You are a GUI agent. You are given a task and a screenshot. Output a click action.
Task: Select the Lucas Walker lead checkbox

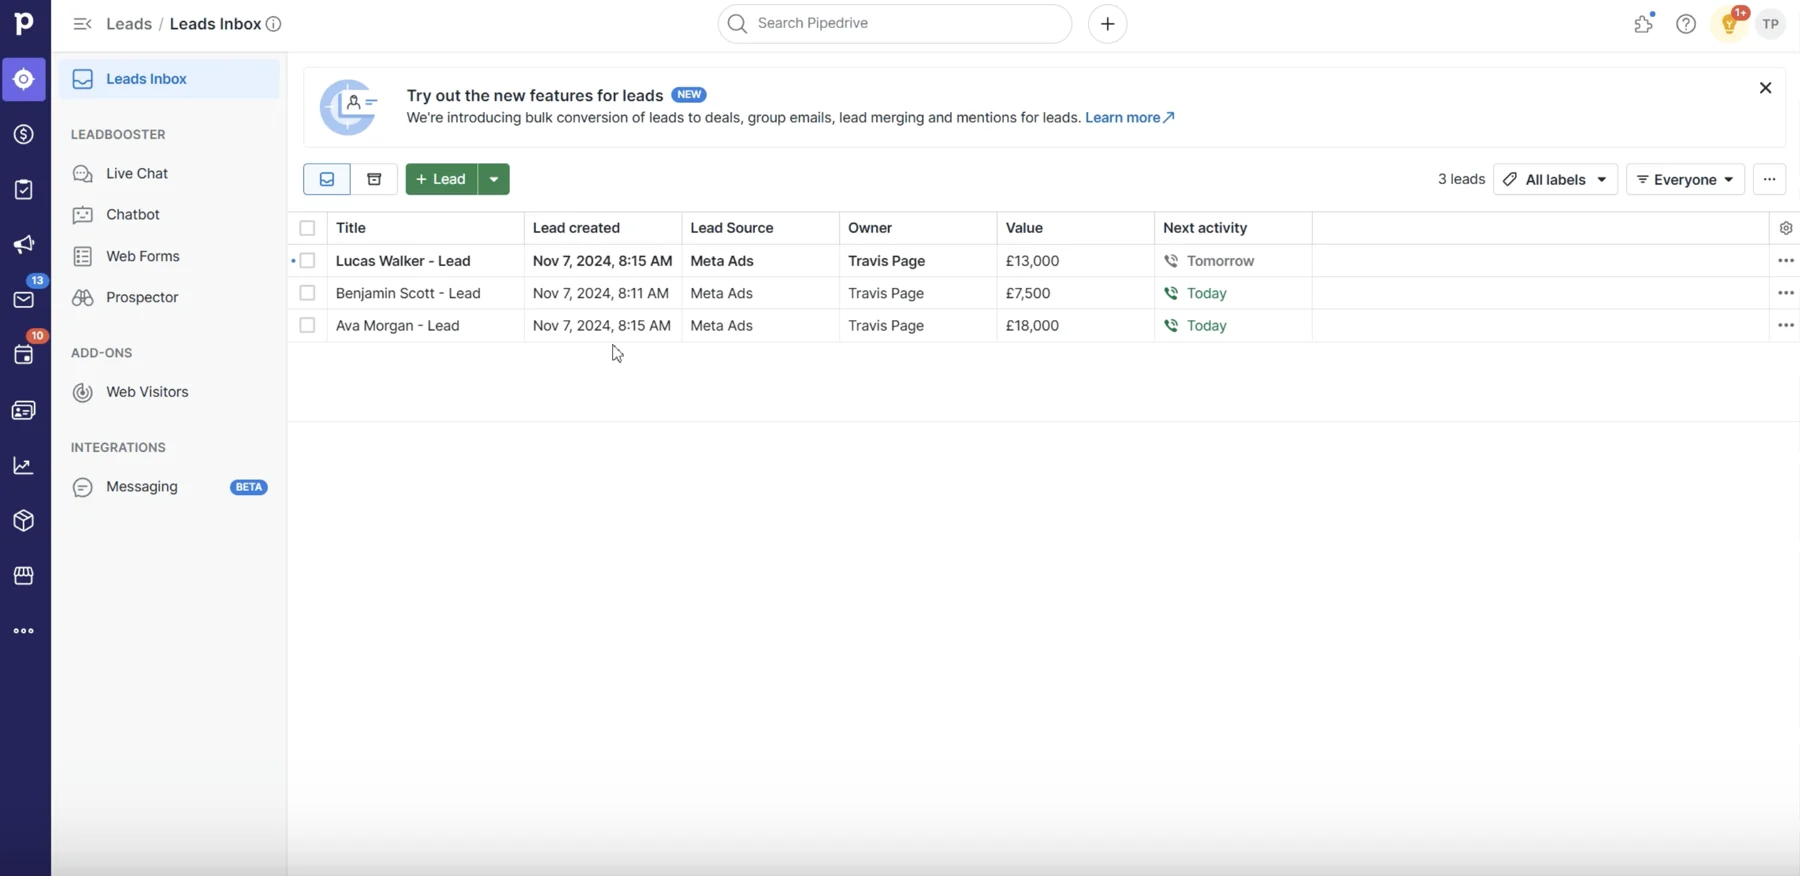tap(308, 261)
